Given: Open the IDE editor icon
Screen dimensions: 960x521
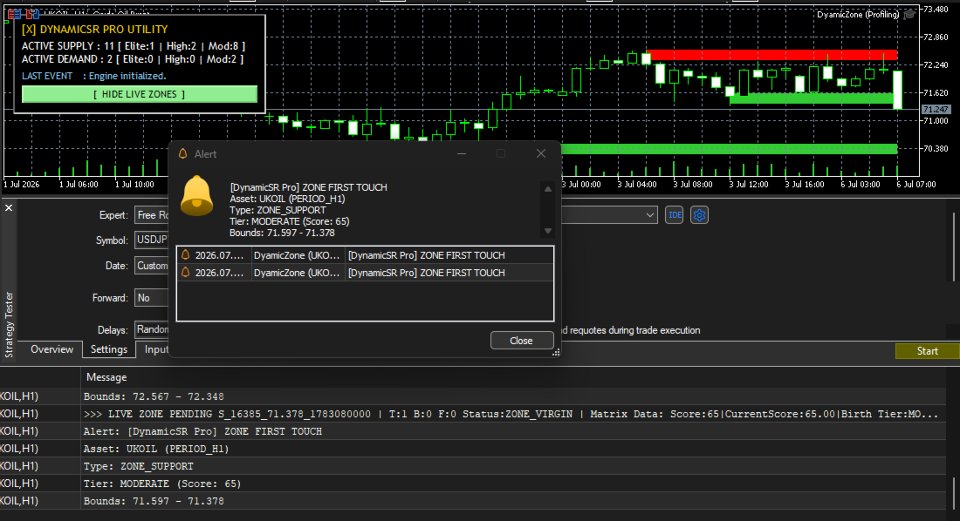Looking at the screenshot, I should click(x=674, y=215).
